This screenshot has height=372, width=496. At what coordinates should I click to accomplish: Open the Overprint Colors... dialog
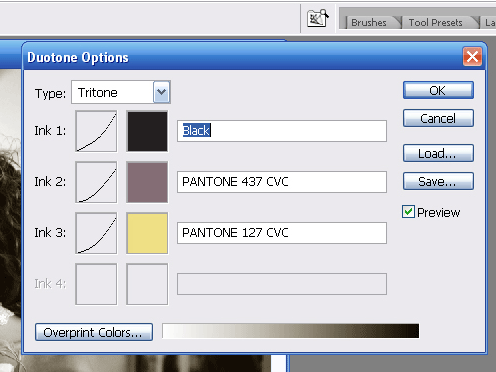pyautogui.click(x=94, y=332)
